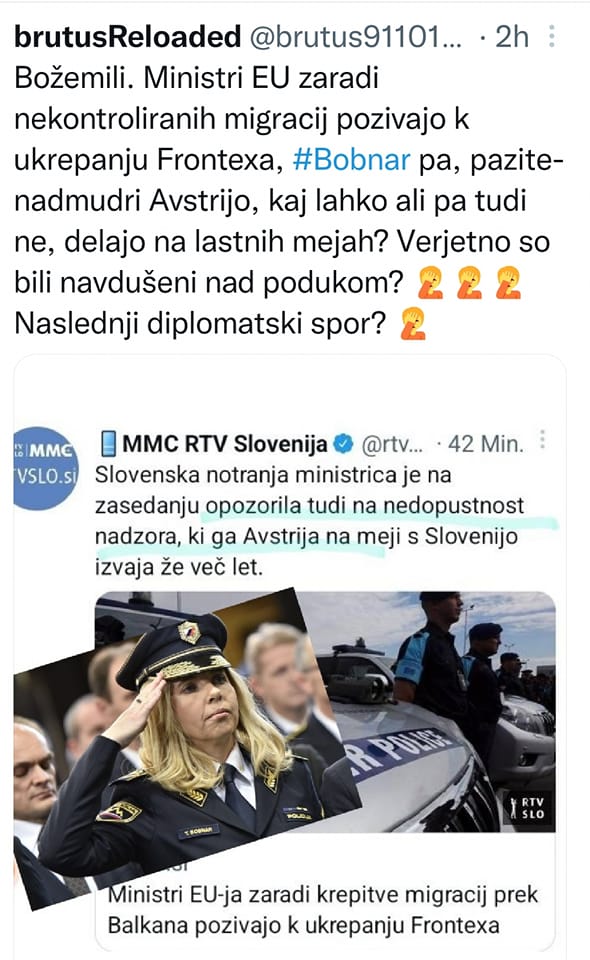Viewport: 590px width, 960px height.
Task: Open brutusReloaded's profile name
Action: (128, 37)
